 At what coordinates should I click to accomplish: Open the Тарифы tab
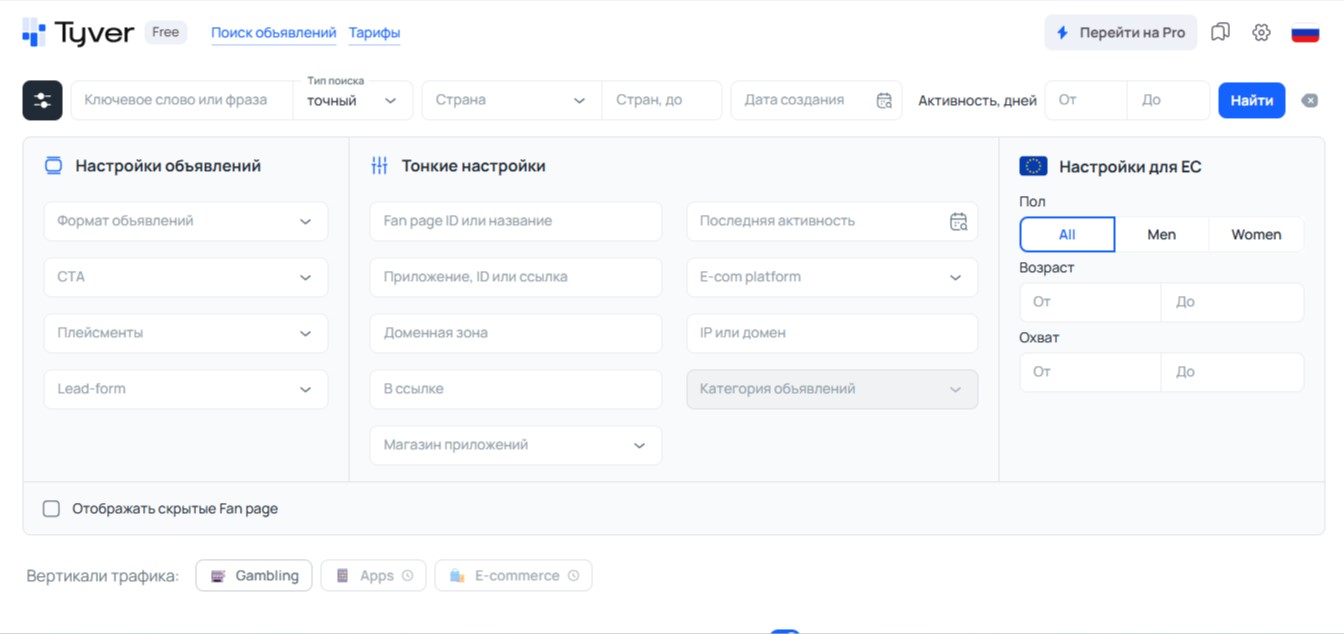374,33
